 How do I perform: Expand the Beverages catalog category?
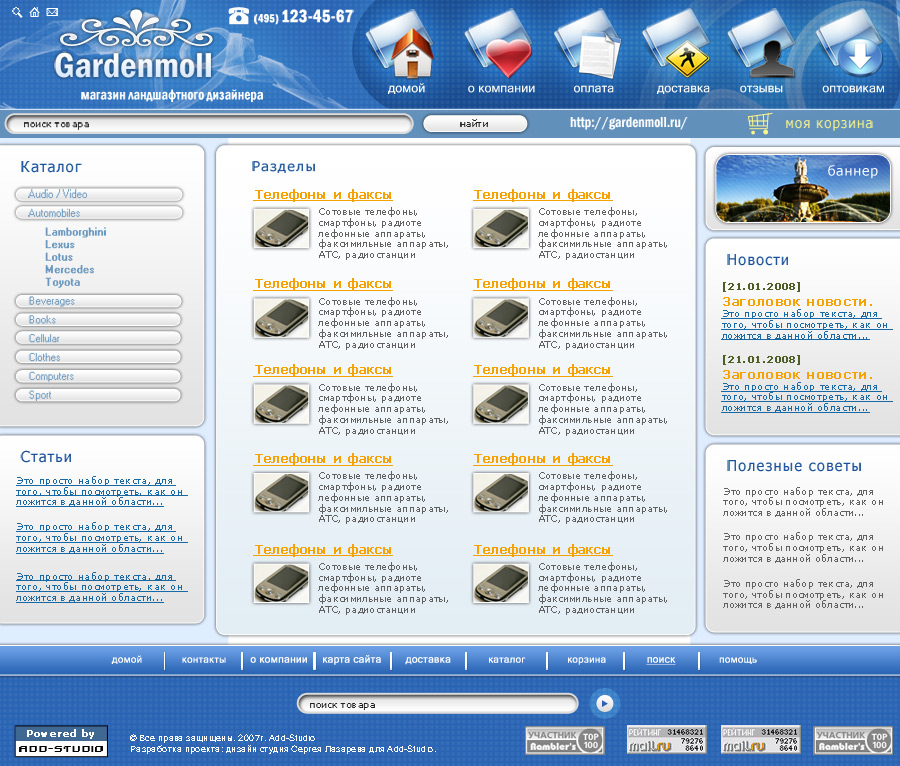pos(98,301)
